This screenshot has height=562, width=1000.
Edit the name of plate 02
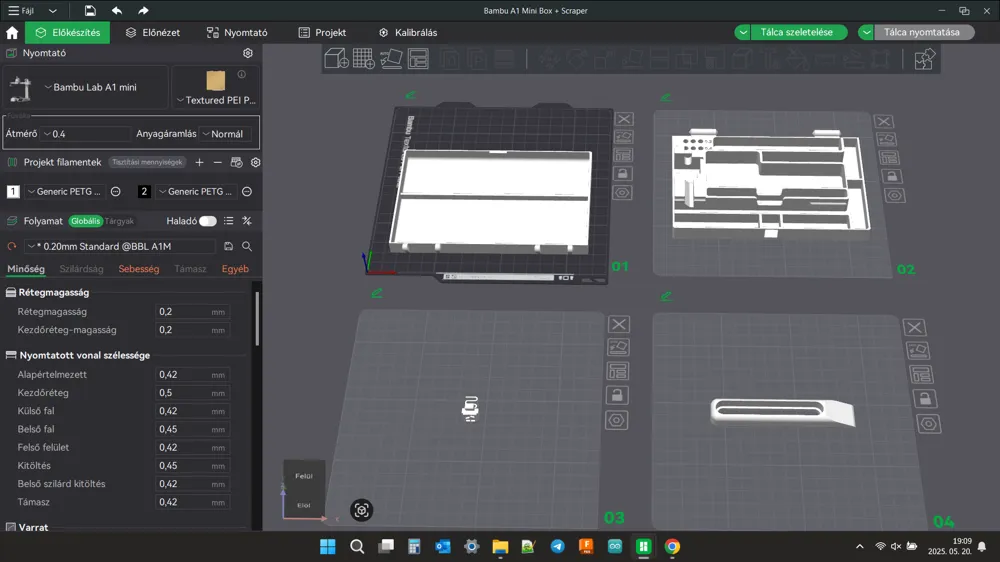(x=665, y=97)
